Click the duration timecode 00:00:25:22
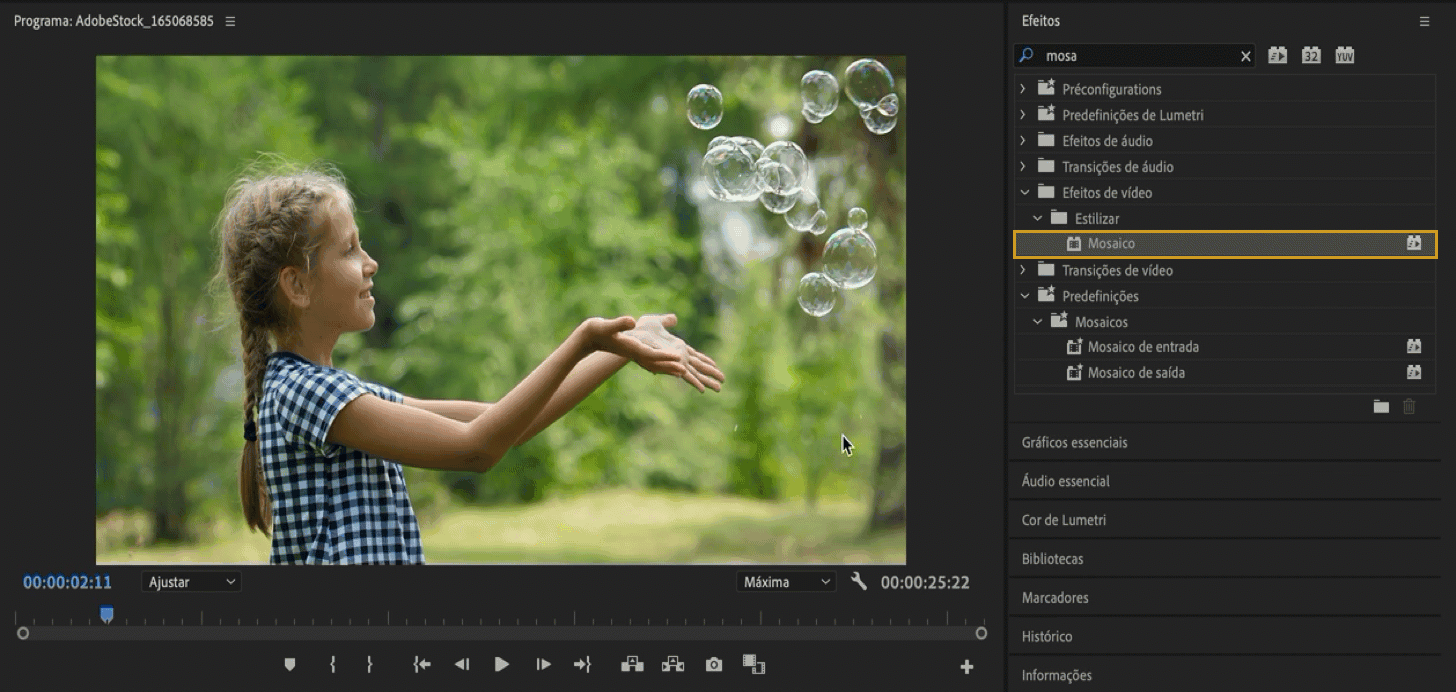 pyautogui.click(x=925, y=582)
